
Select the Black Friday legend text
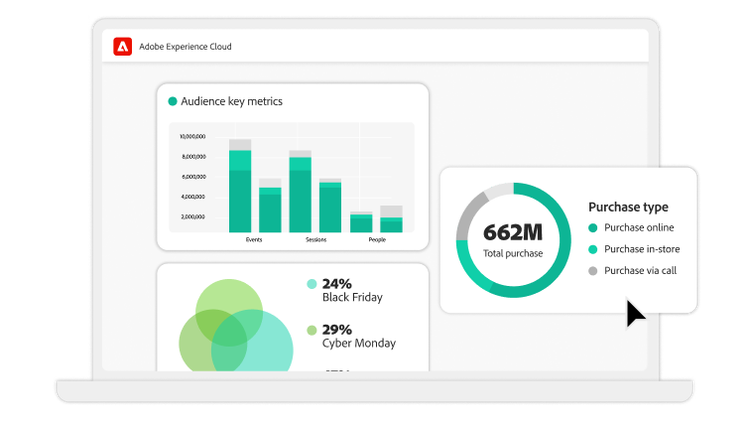pyautogui.click(x=352, y=297)
